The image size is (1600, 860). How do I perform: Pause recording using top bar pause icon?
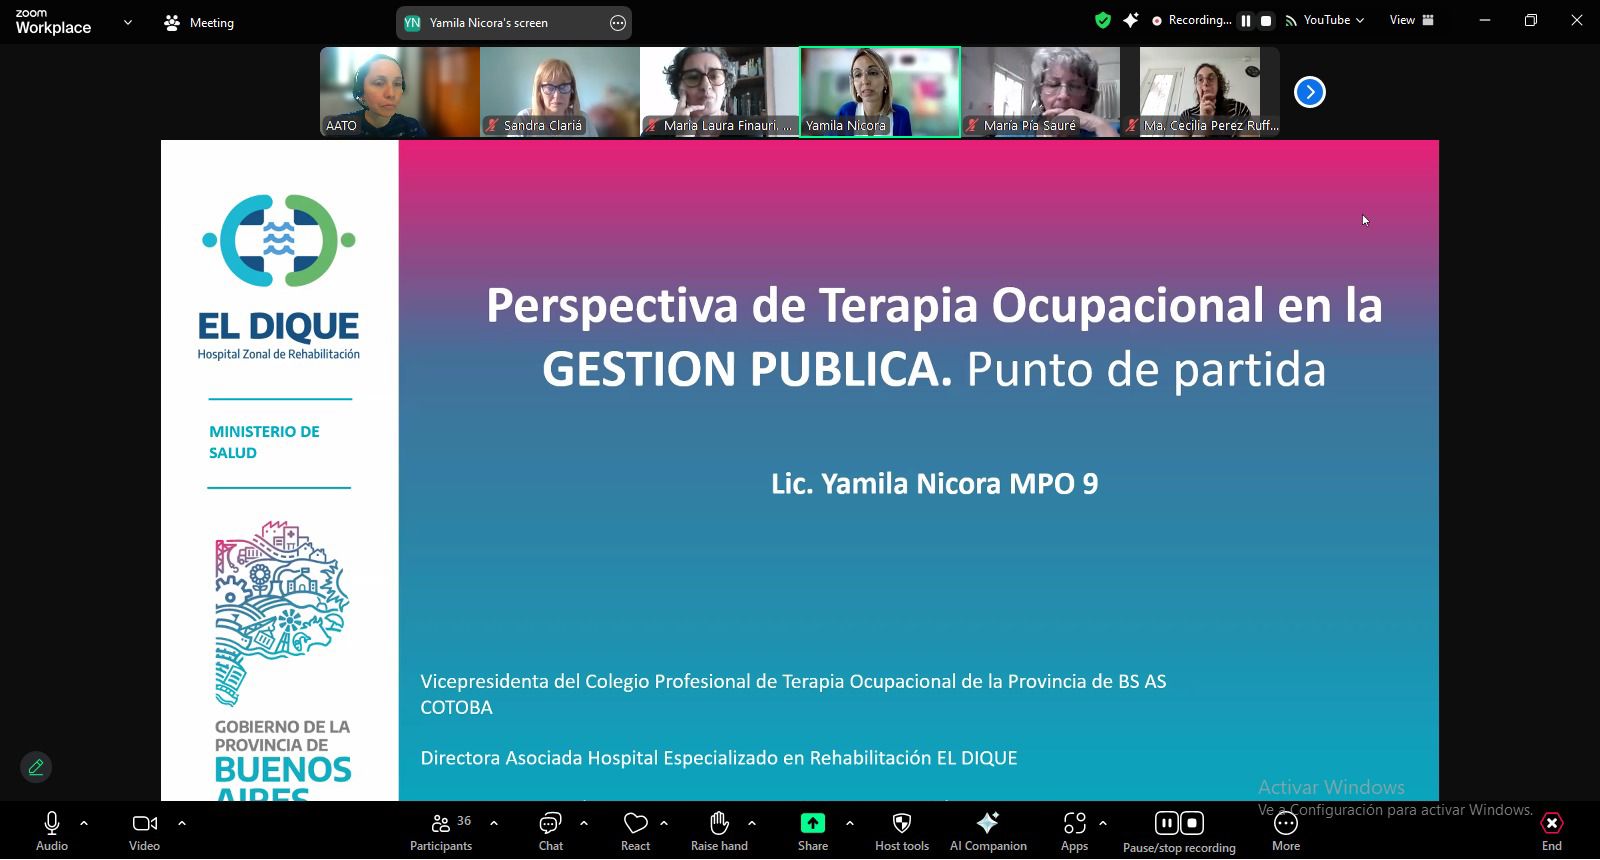[1246, 20]
